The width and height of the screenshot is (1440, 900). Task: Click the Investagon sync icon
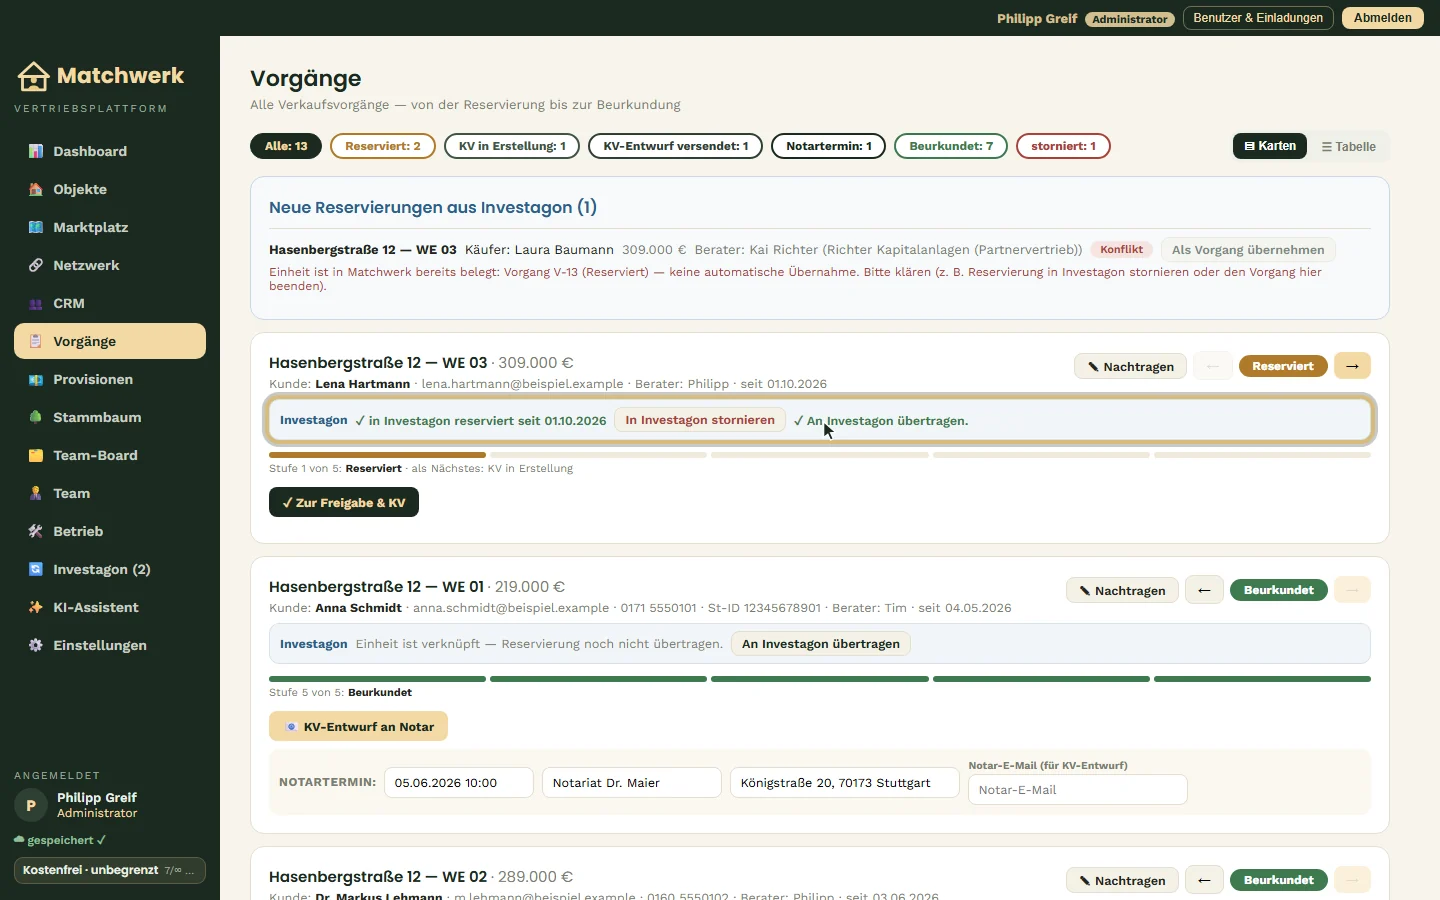tap(36, 569)
